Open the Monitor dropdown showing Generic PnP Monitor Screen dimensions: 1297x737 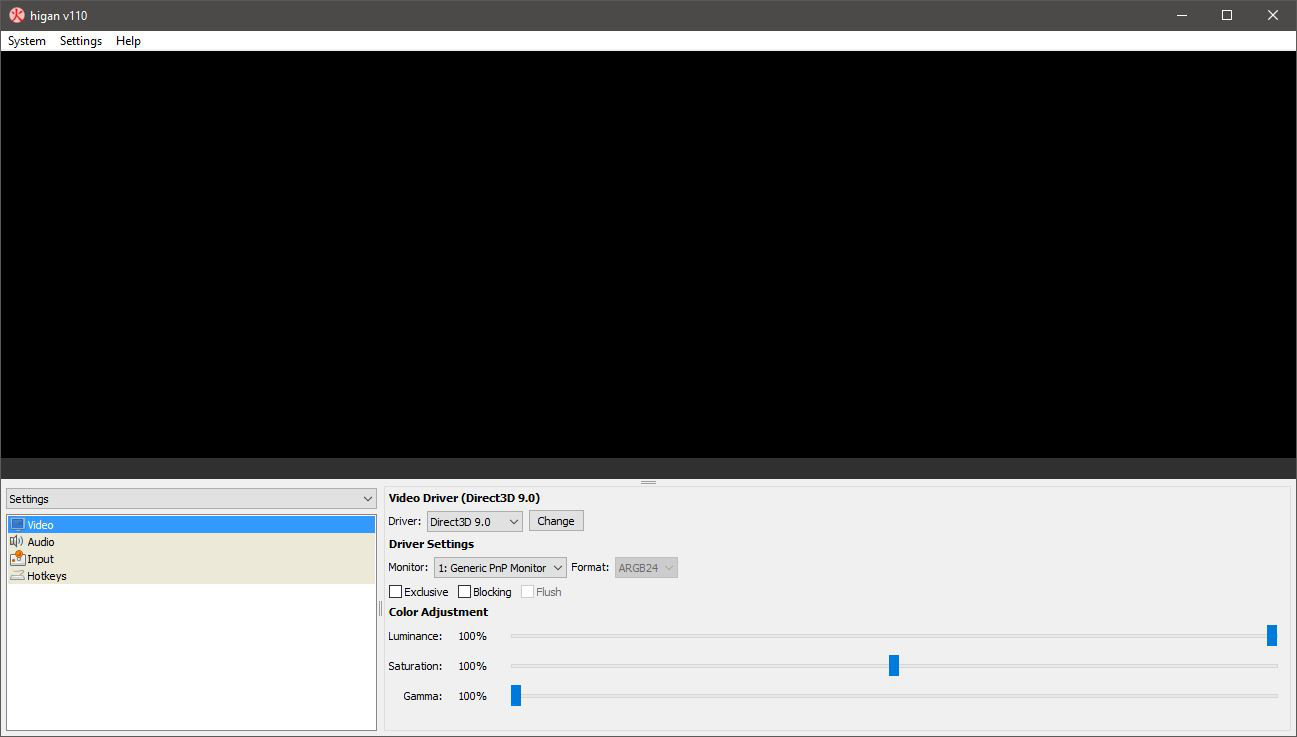point(500,567)
